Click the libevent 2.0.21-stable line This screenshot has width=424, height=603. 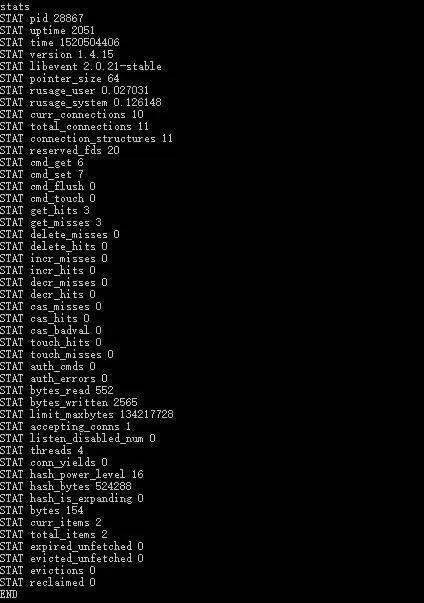81,66
